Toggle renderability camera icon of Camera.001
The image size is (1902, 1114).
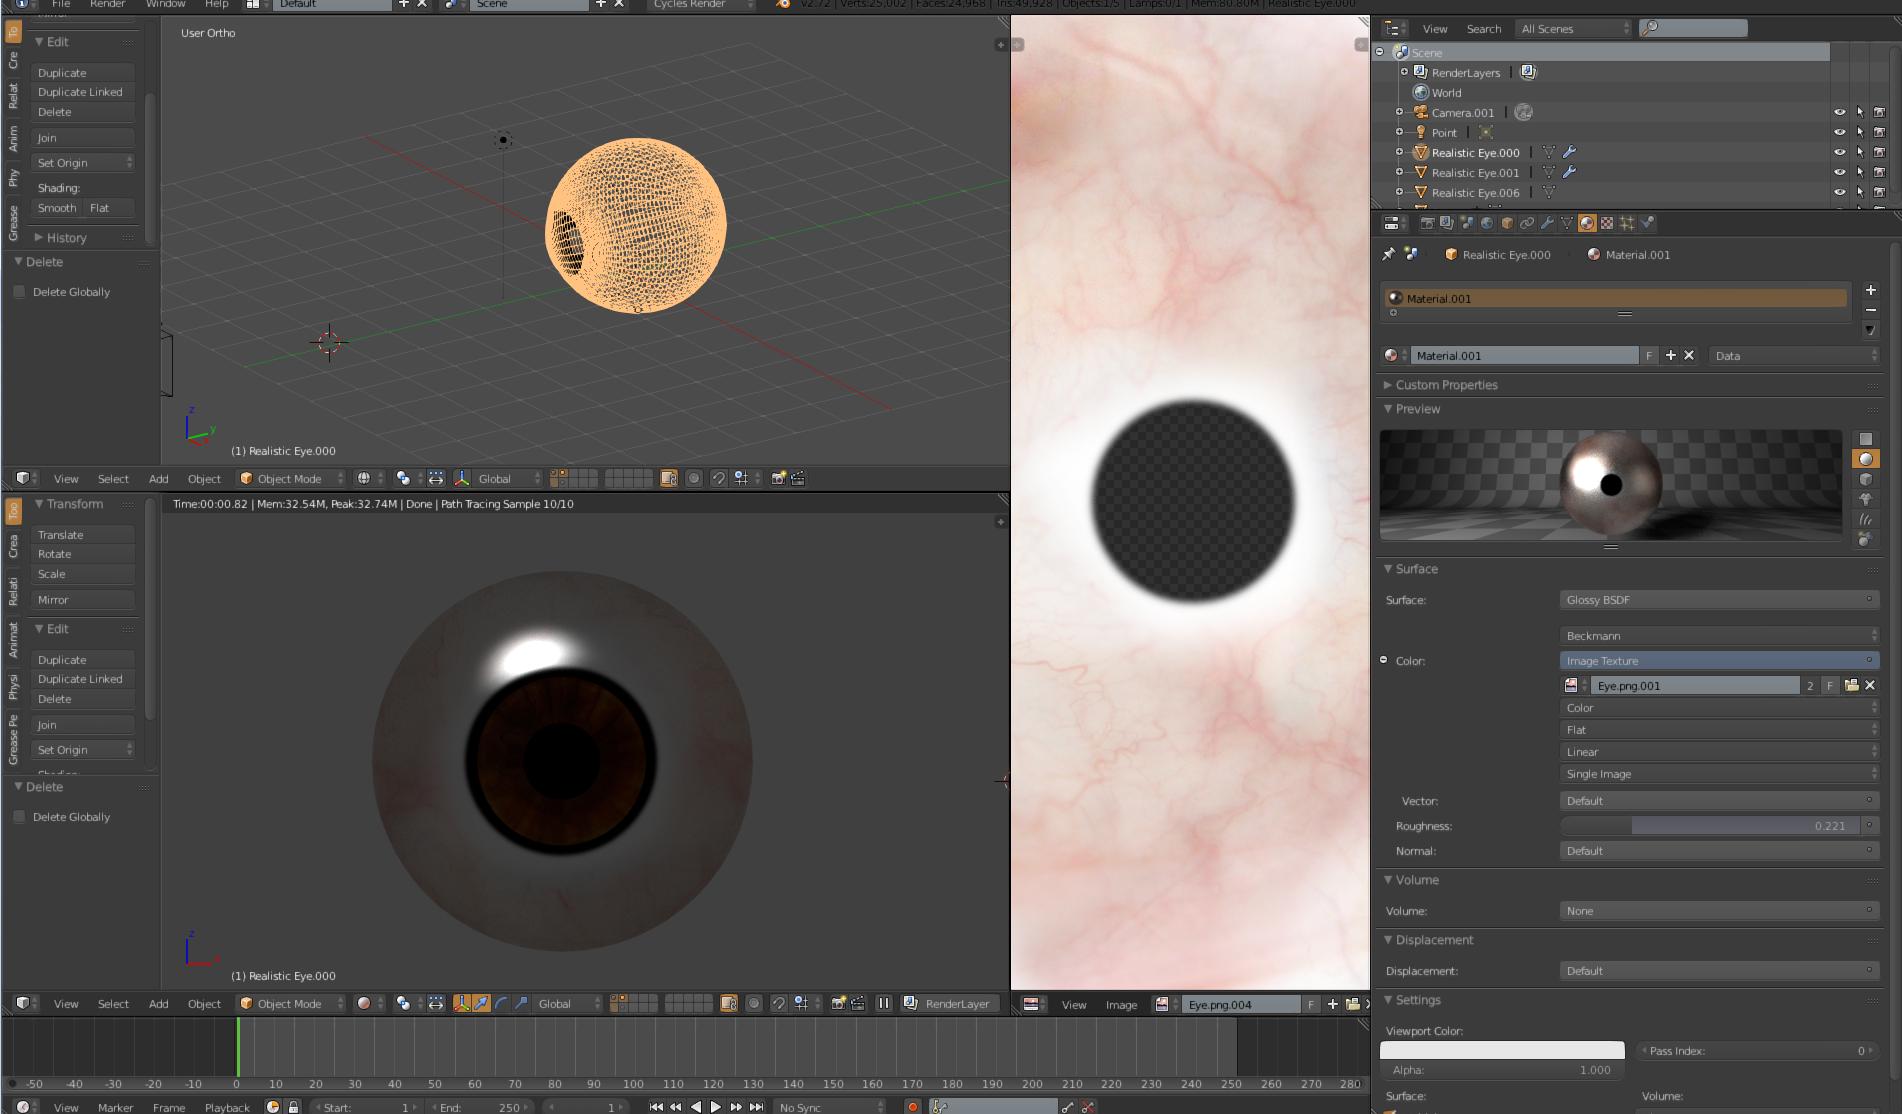tap(1879, 112)
